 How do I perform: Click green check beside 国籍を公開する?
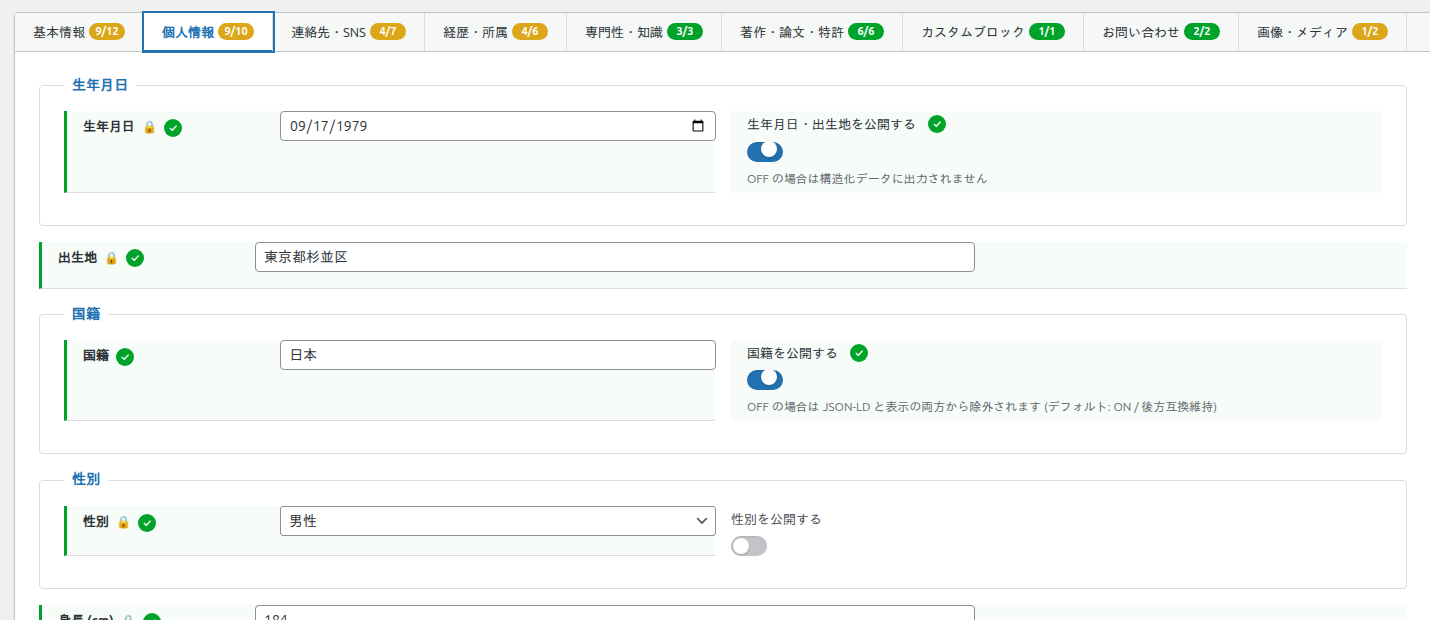click(x=859, y=353)
